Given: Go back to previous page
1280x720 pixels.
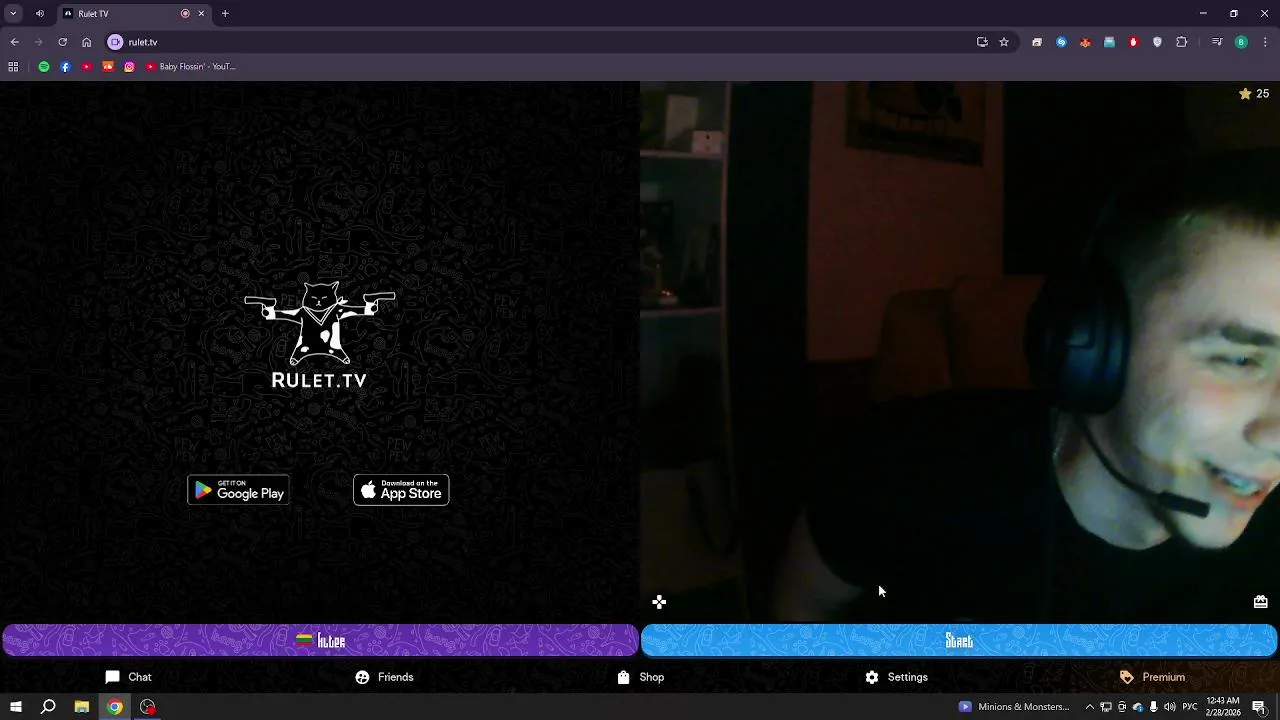Looking at the screenshot, I should pyautogui.click(x=14, y=42).
